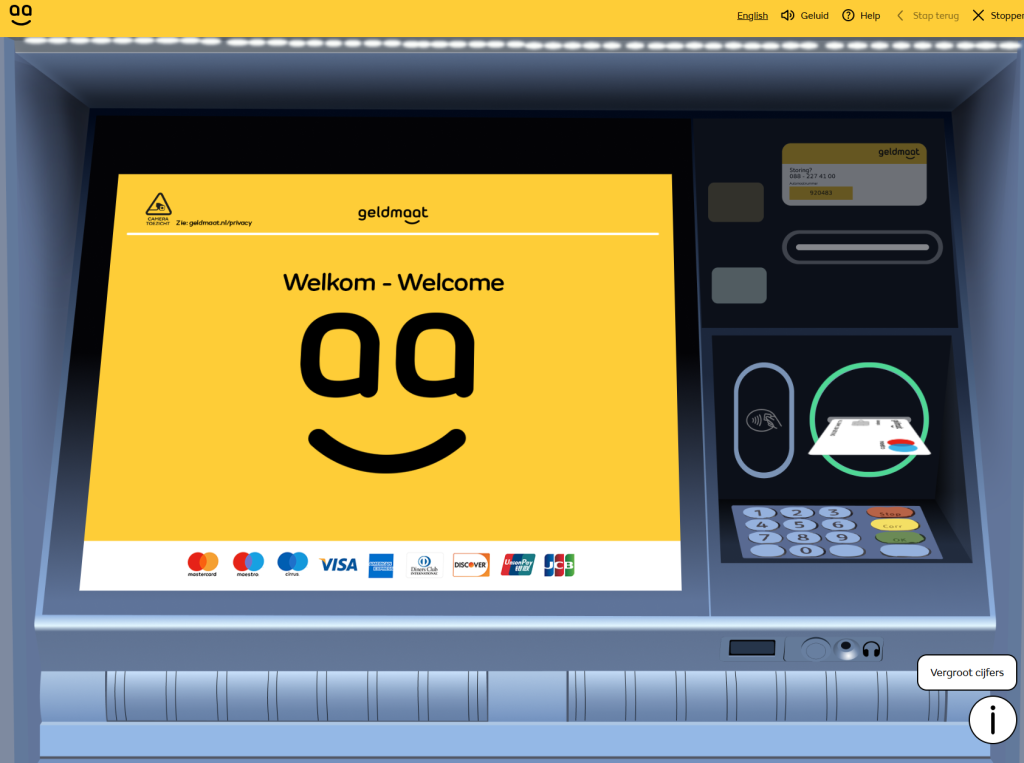Viewport: 1024px width, 763px height.
Task: Click keypad key 1
Action: click(758, 513)
